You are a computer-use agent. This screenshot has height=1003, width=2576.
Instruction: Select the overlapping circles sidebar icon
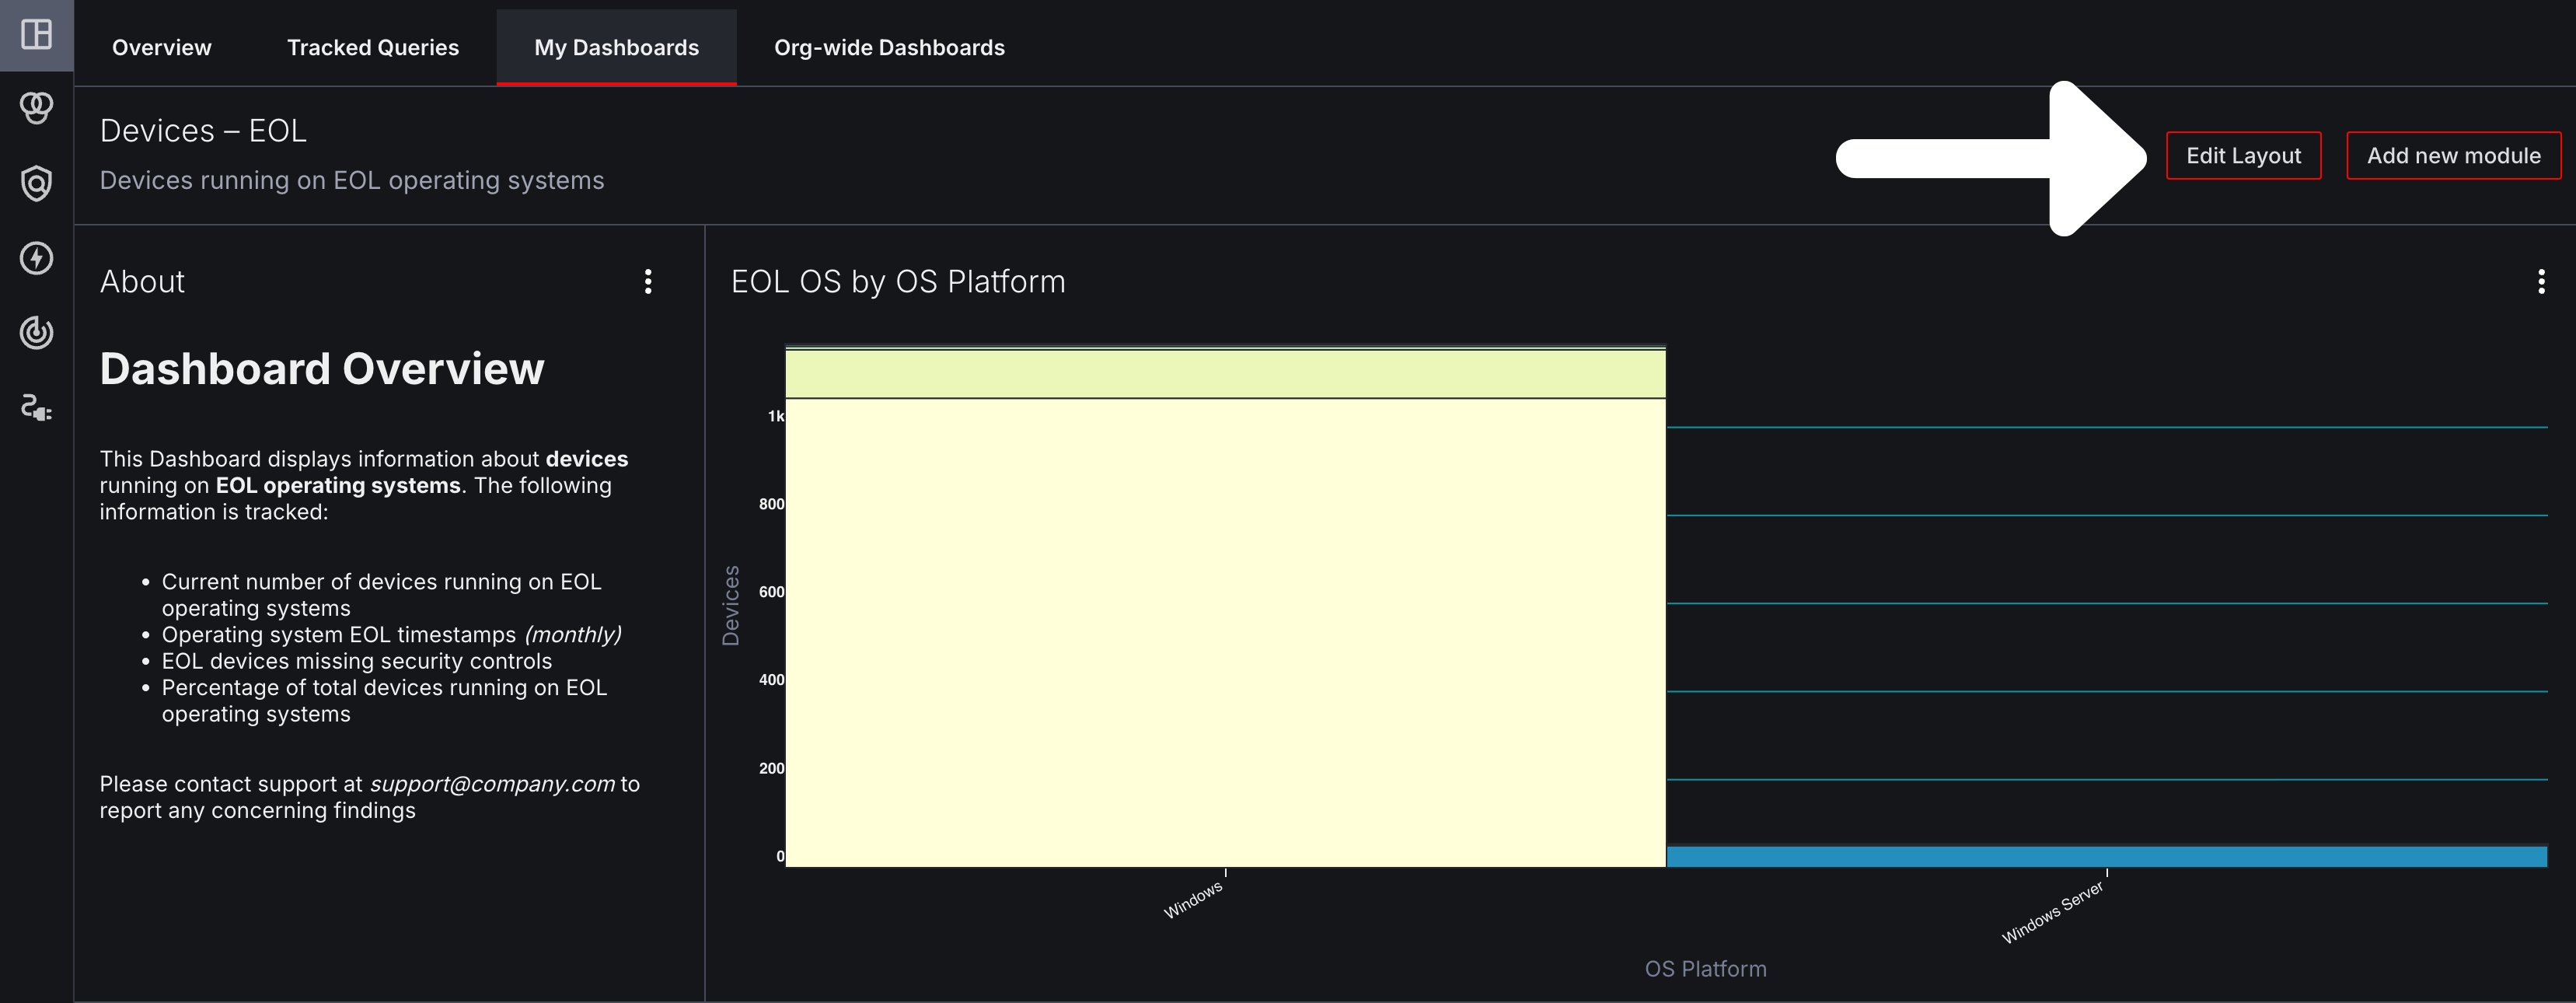click(x=37, y=110)
